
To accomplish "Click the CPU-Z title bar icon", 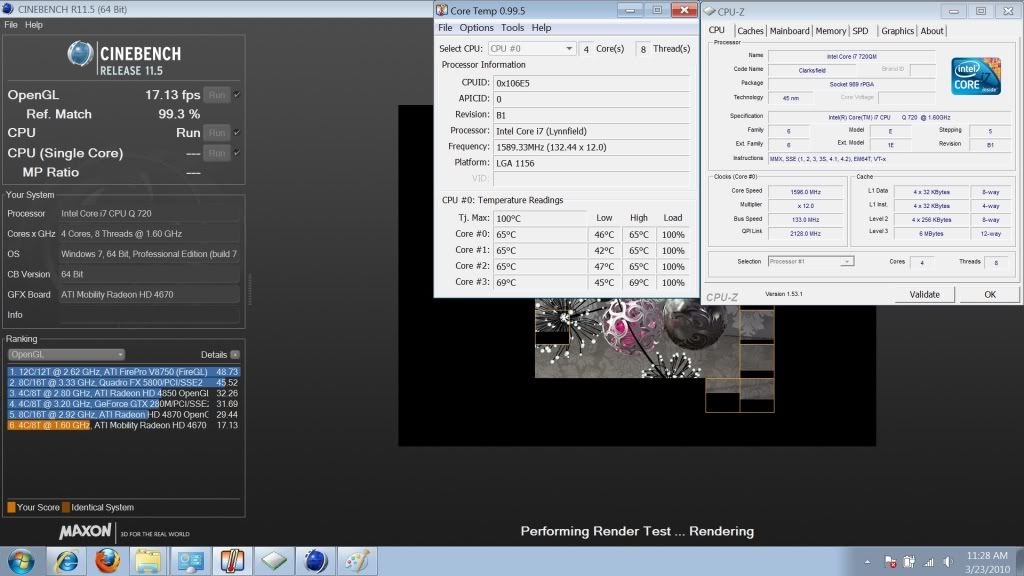I will pyautogui.click(x=710, y=11).
